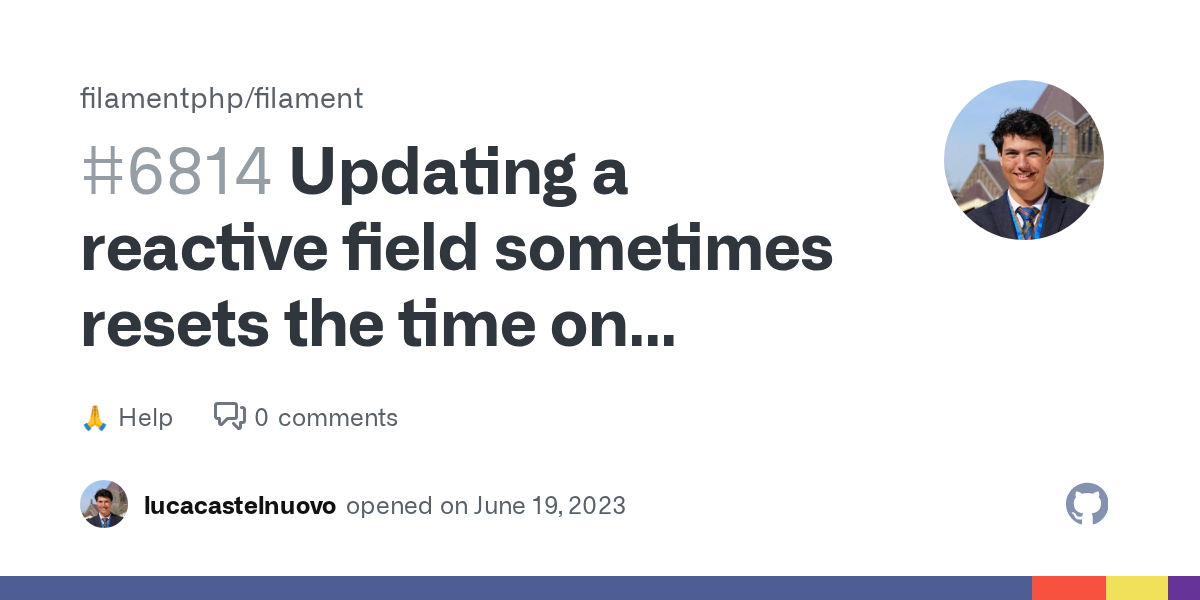Select the "Help" category label
The image size is (1200, 600).
tap(145, 417)
